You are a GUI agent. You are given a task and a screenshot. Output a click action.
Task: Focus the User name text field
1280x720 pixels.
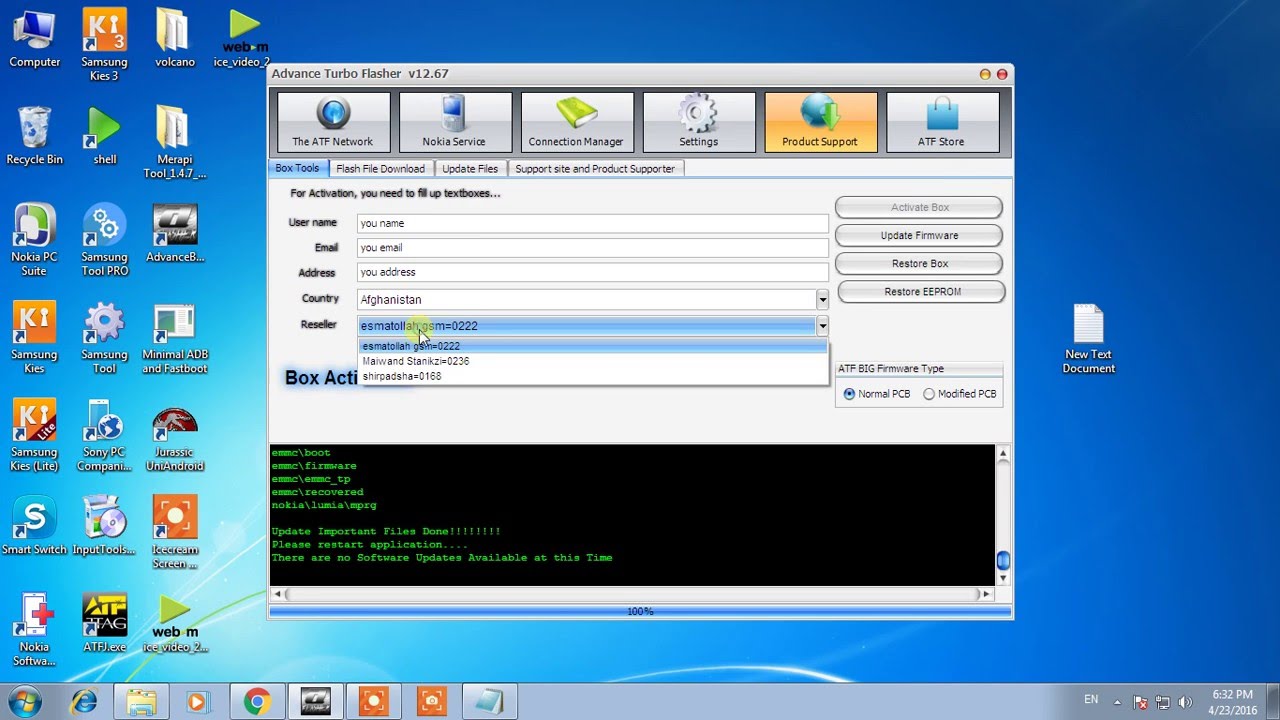592,223
